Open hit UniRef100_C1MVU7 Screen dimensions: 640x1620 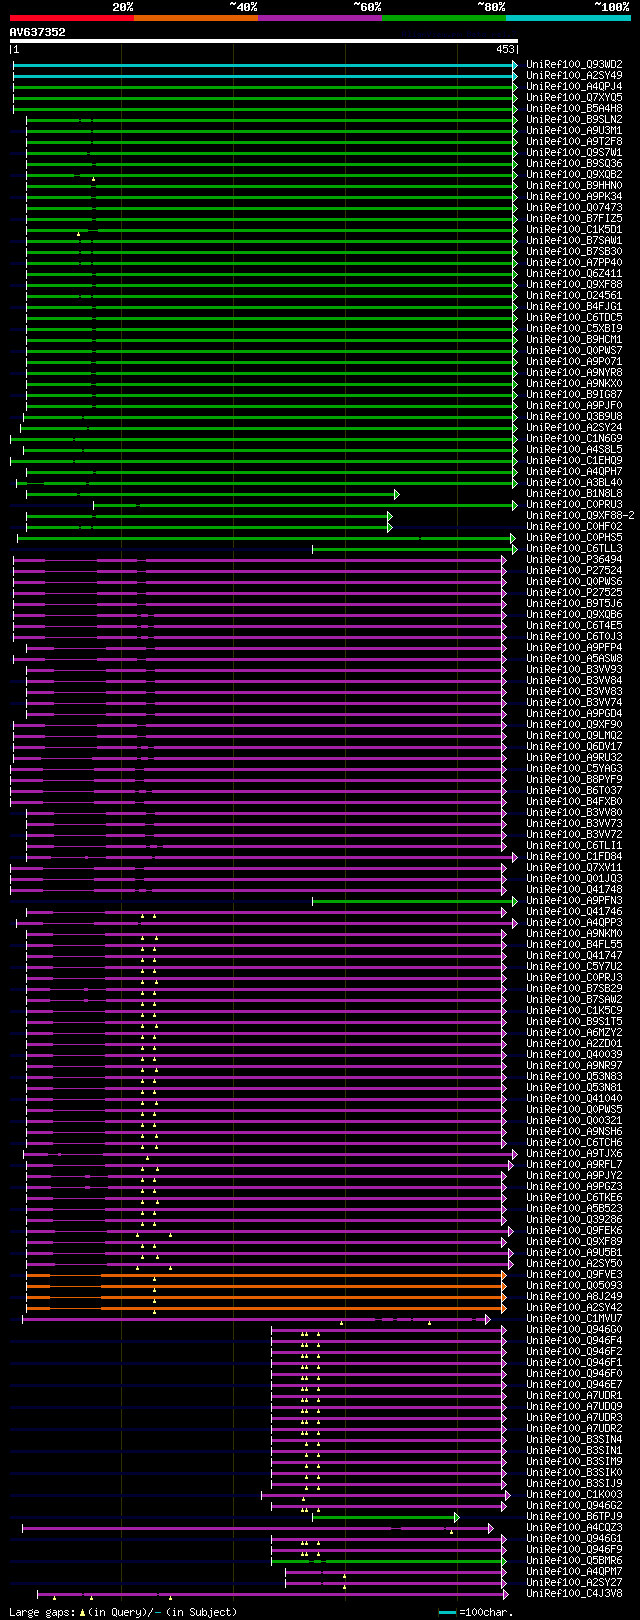click(574, 1319)
